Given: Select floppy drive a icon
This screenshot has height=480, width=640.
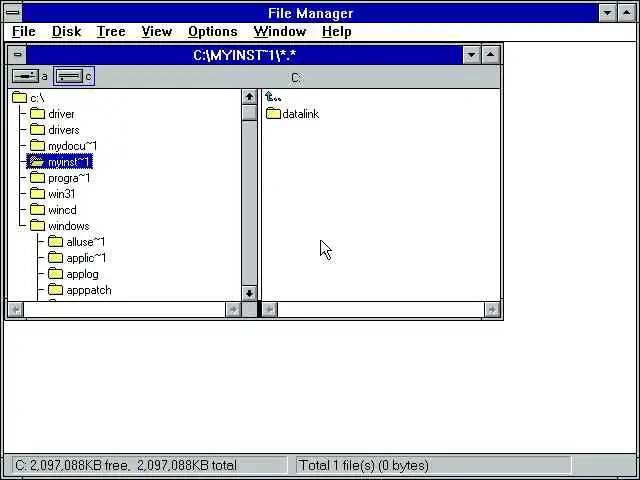Looking at the screenshot, I should [25, 76].
